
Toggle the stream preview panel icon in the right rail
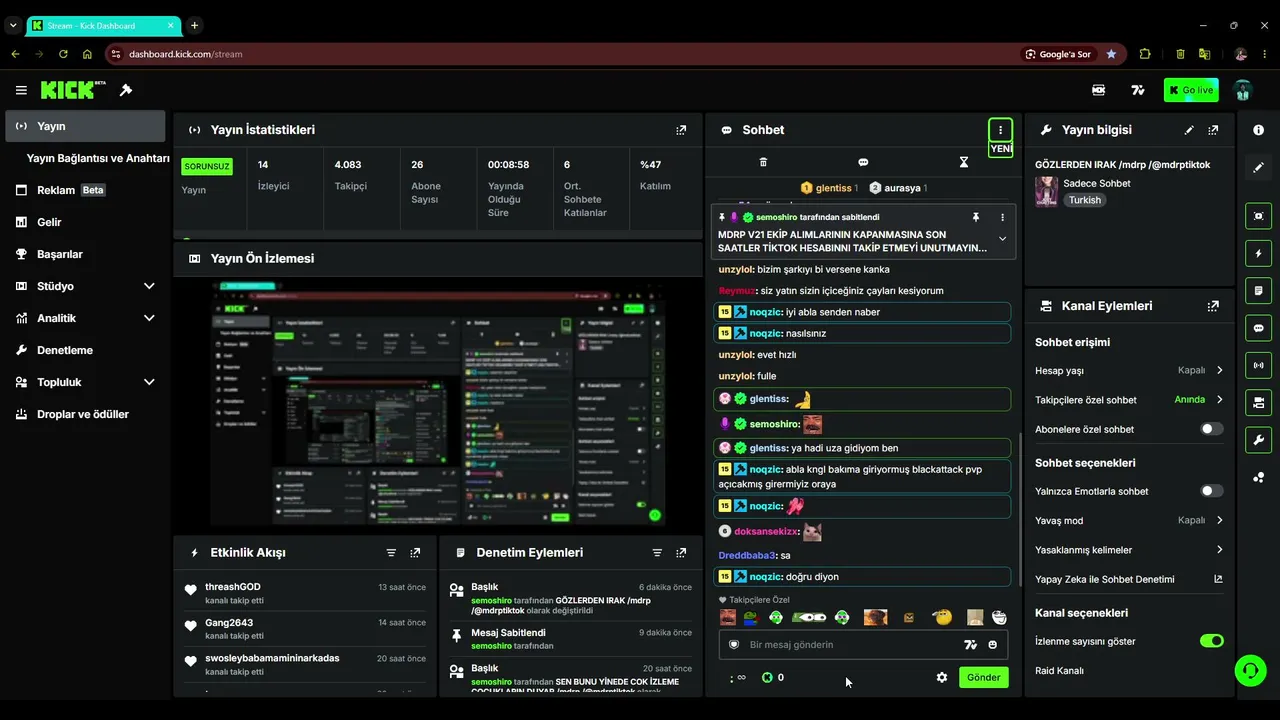point(1258,216)
